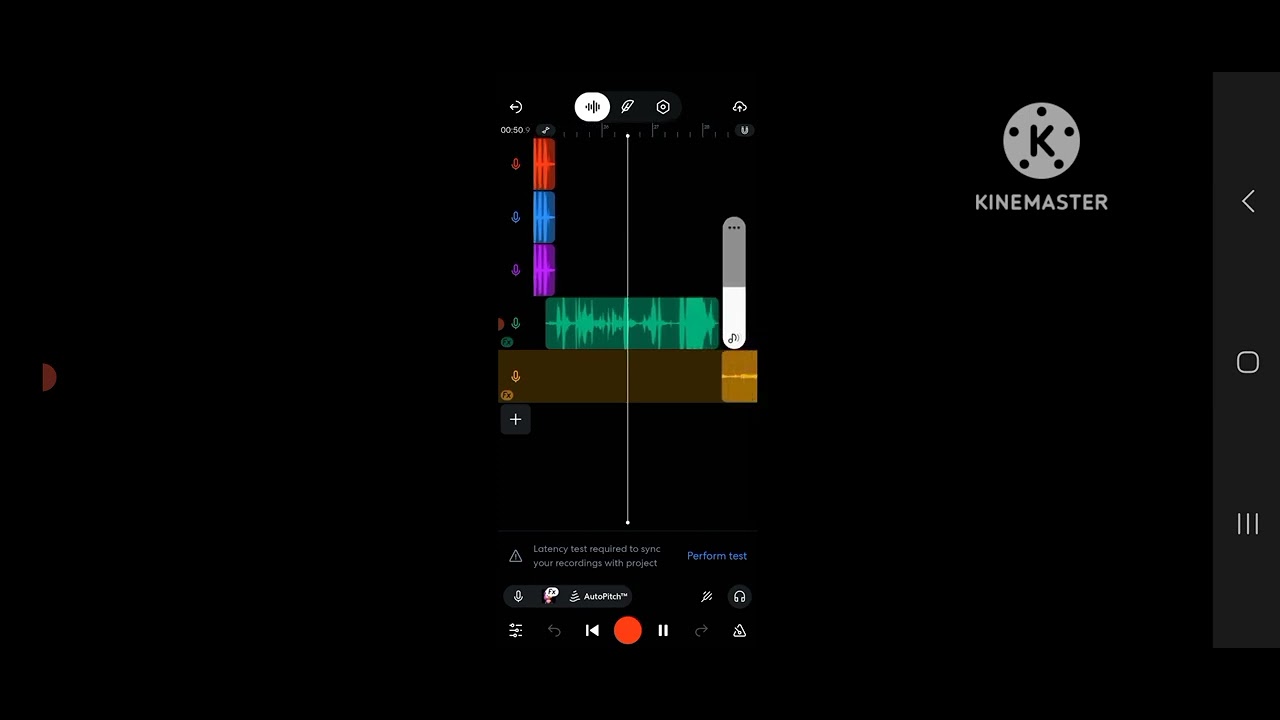Screen dimensions: 1280x720
Task: Select the green track microphone icon
Action: tap(516, 323)
